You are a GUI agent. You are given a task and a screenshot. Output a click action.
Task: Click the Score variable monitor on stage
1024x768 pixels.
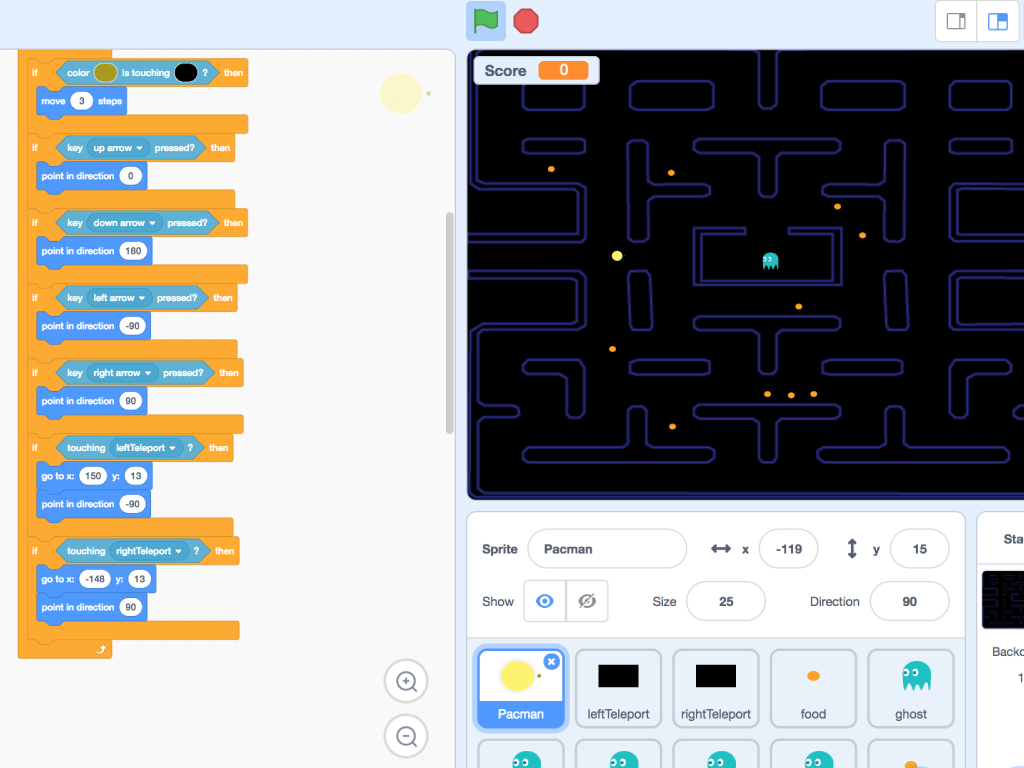point(536,71)
